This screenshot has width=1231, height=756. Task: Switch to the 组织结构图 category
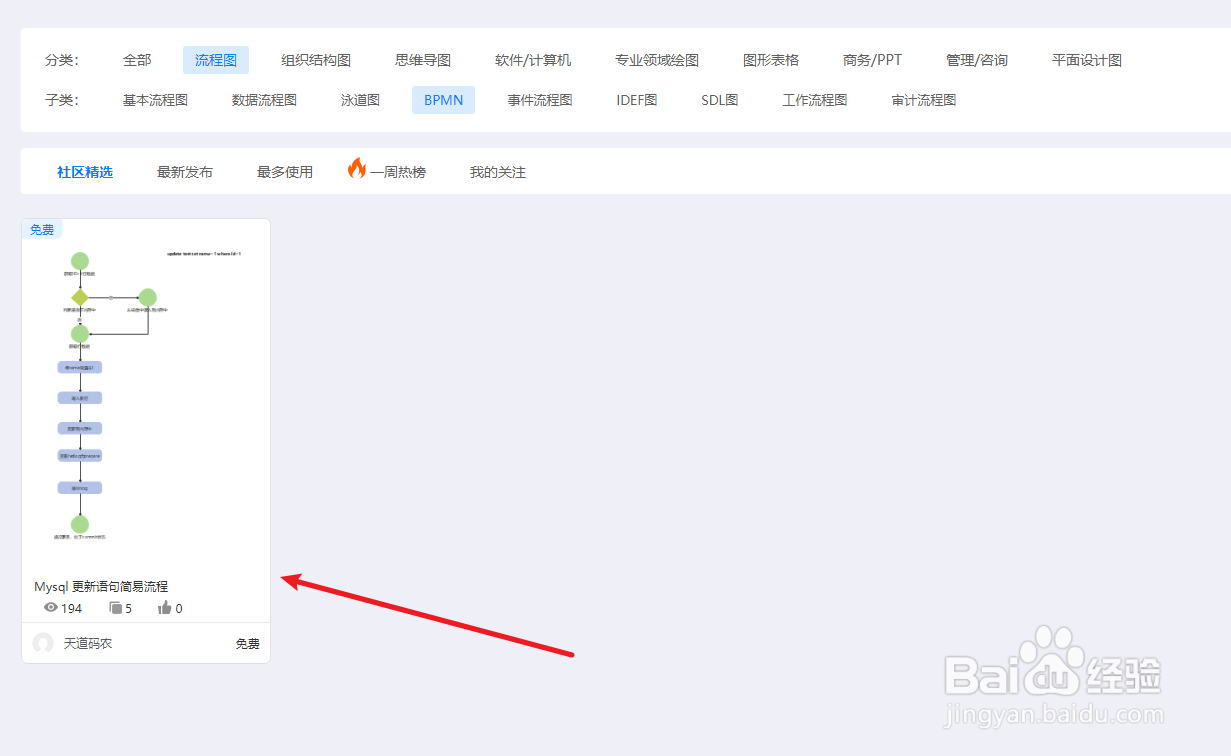(x=316, y=59)
